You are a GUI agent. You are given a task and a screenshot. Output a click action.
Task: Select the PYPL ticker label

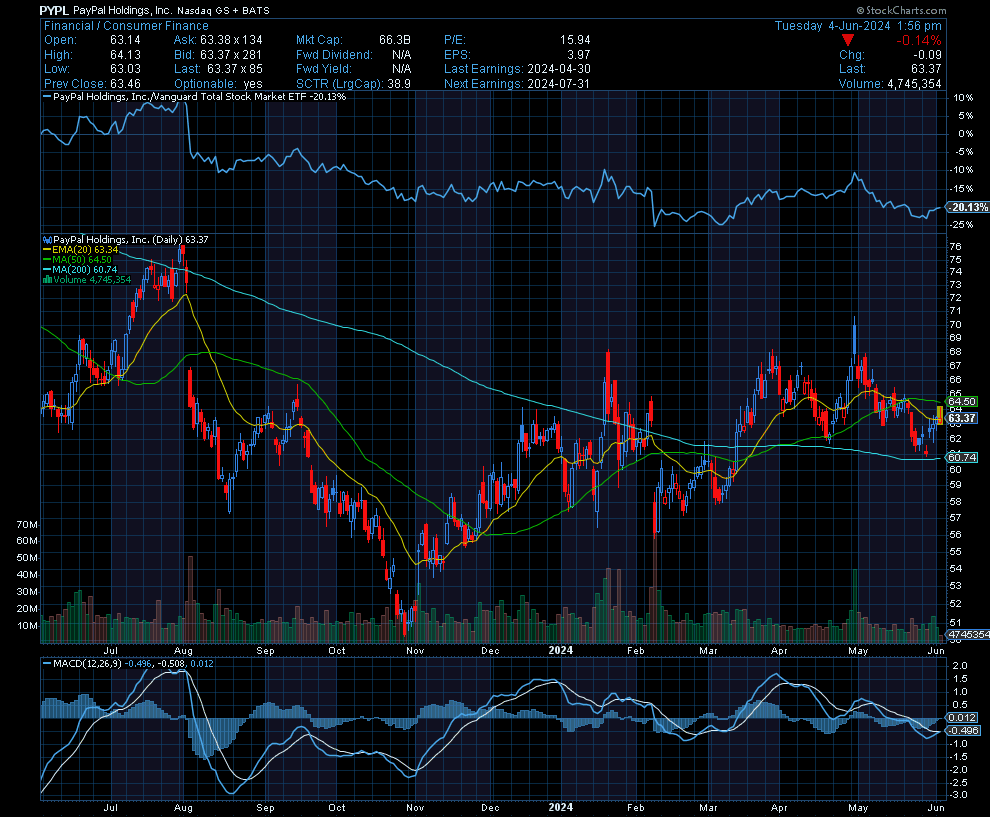(50, 10)
